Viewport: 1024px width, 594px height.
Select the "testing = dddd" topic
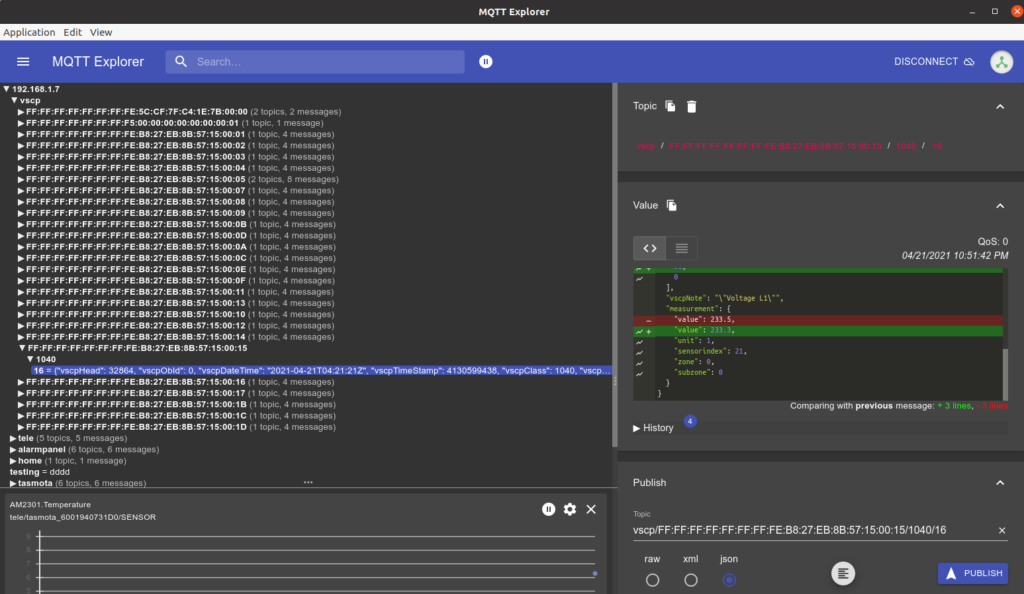(39, 472)
